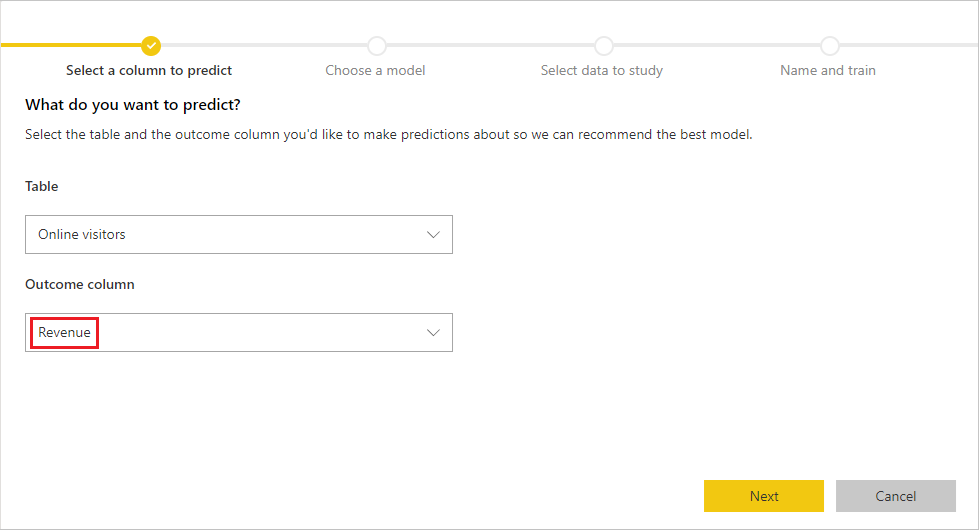Select the 'Select a column to predict' step label
This screenshot has width=979, height=530.
tap(149, 71)
